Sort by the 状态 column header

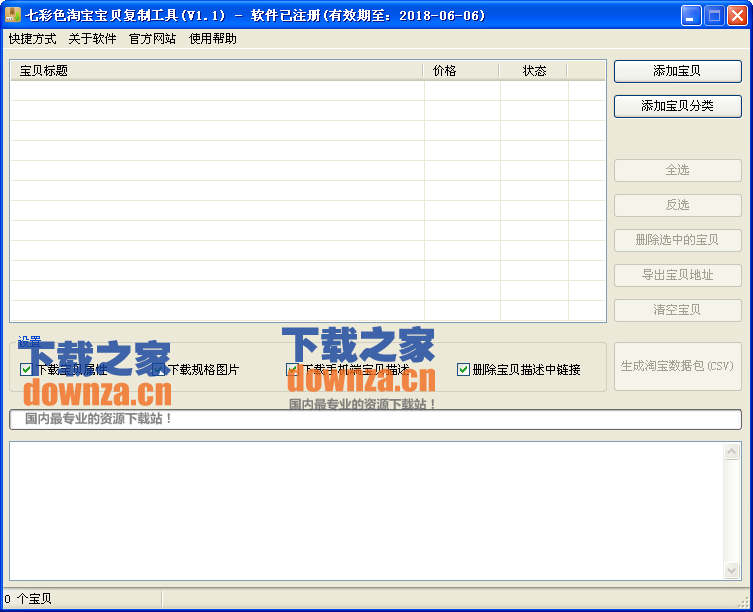click(x=533, y=71)
